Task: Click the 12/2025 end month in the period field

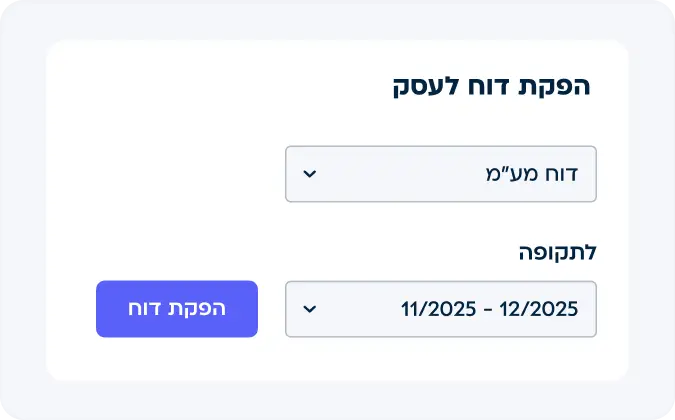Action: (x=543, y=309)
